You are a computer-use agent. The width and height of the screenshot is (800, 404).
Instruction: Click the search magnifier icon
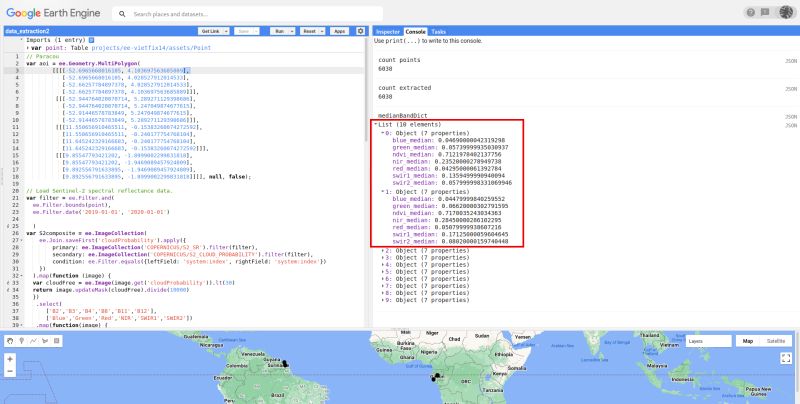pyautogui.click(x=122, y=14)
